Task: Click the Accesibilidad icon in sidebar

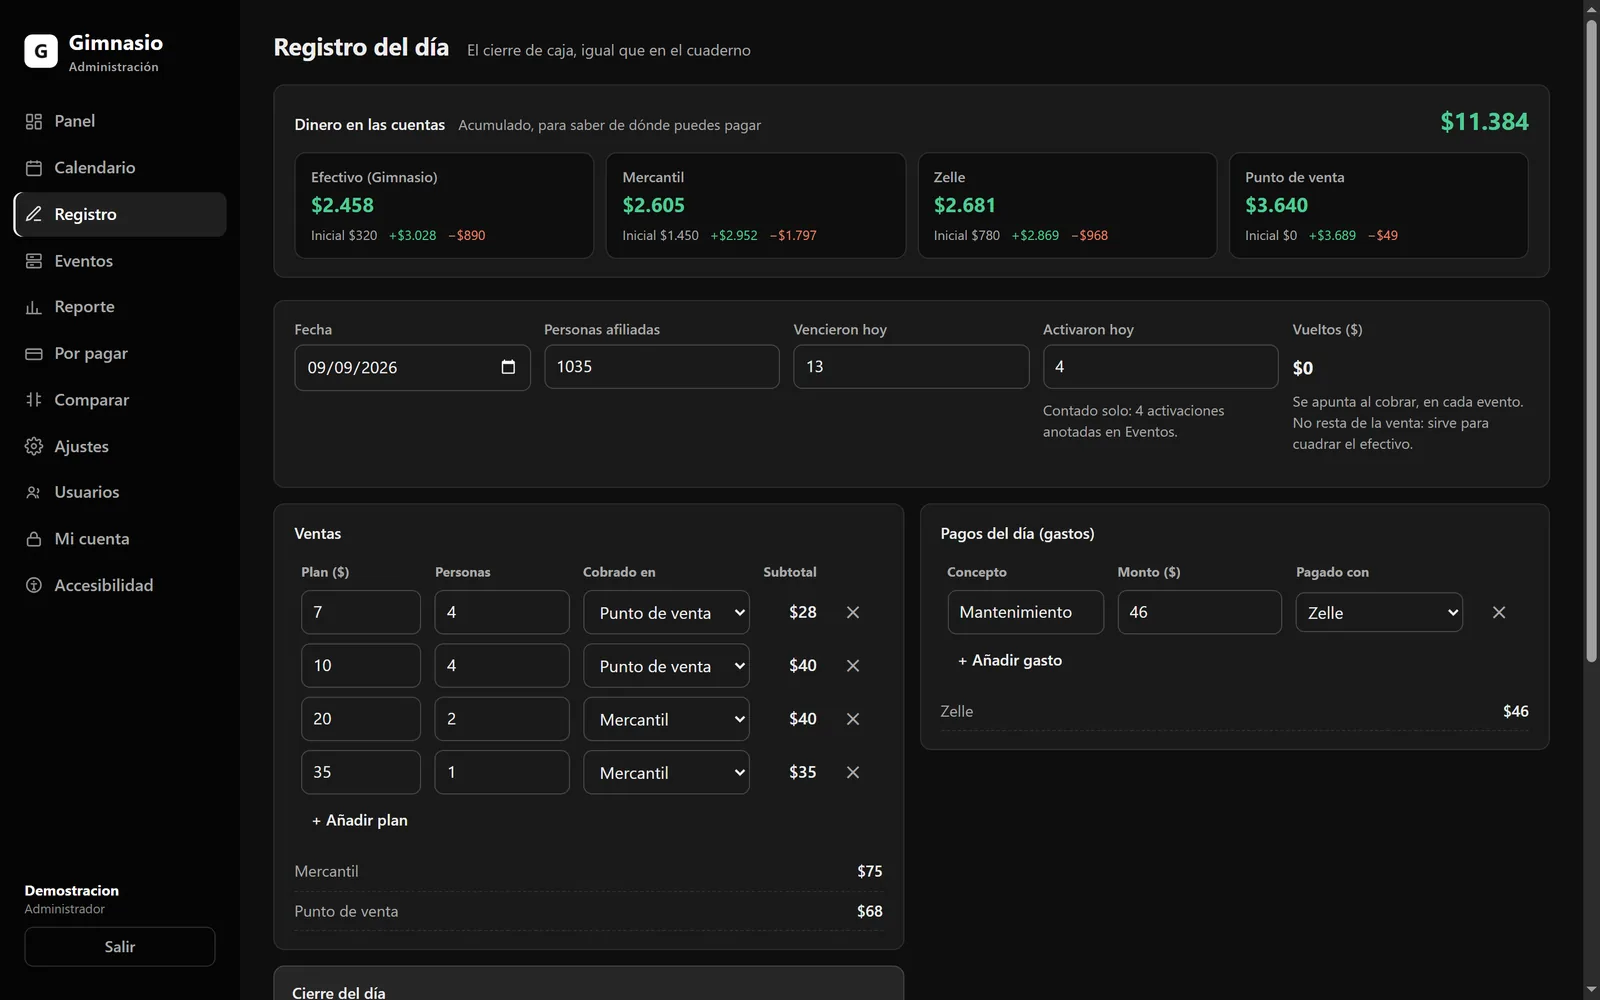Action: (x=34, y=585)
